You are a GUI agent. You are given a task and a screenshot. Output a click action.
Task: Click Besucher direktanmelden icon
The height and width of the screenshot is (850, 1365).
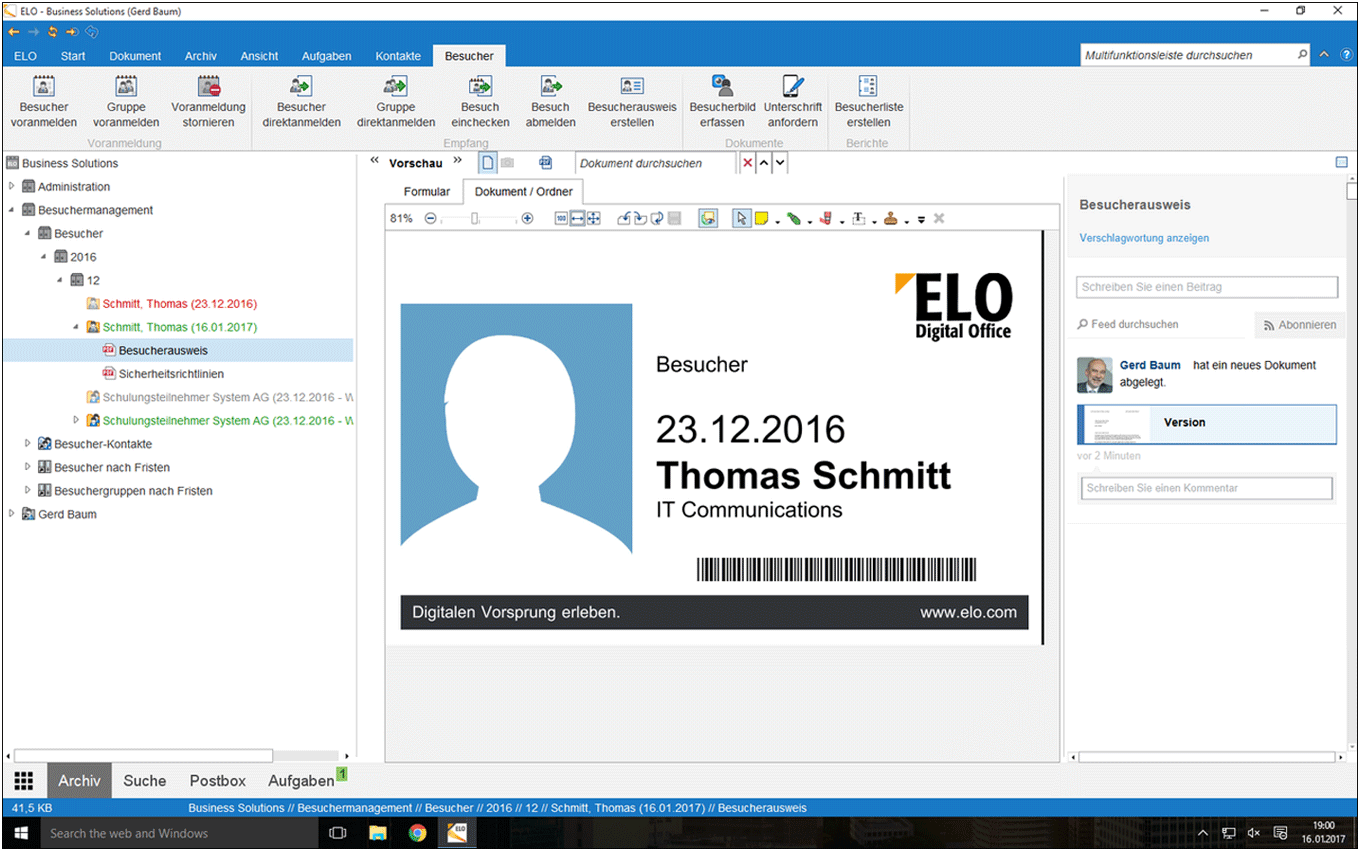pyautogui.click(x=301, y=86)
